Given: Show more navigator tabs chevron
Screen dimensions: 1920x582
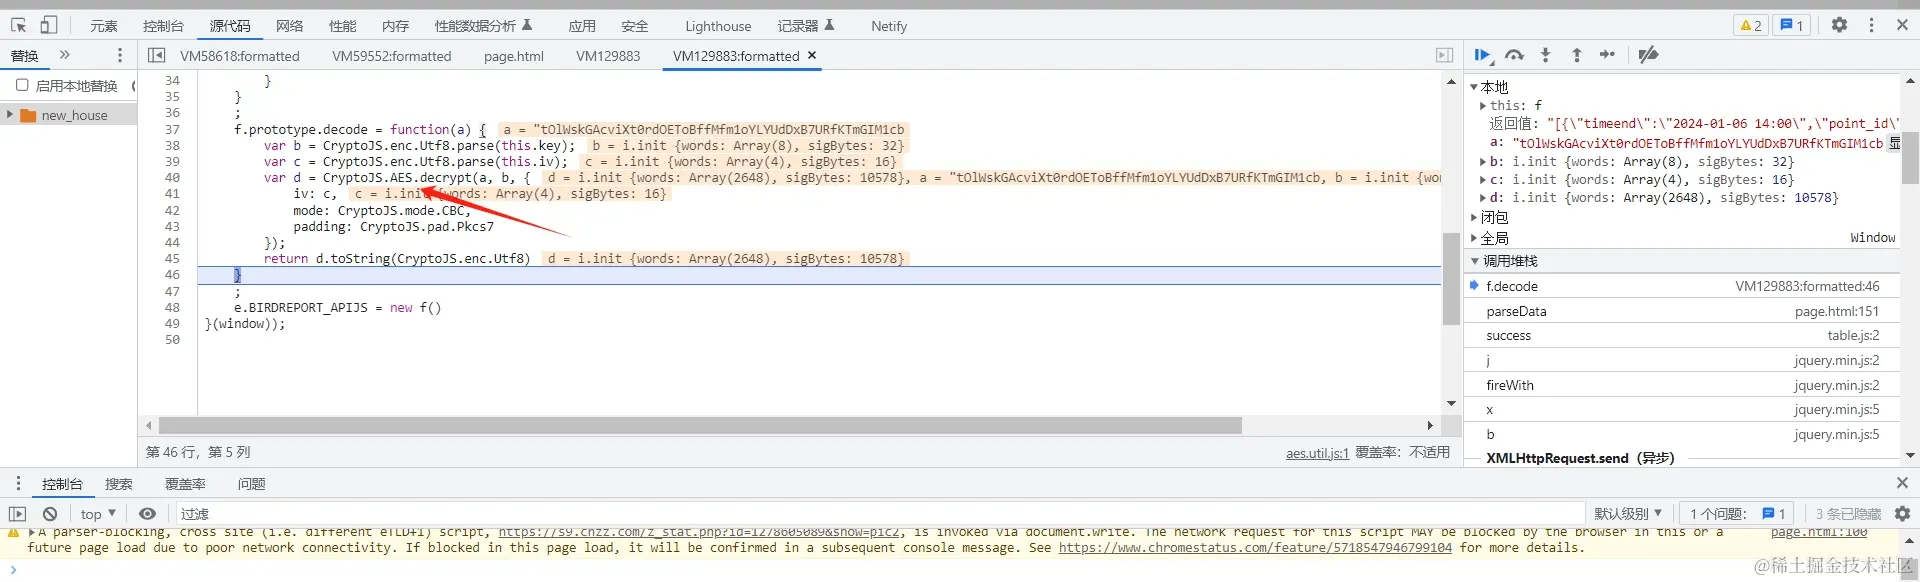Looking at the screenshot, I should [x=65, y=55].
